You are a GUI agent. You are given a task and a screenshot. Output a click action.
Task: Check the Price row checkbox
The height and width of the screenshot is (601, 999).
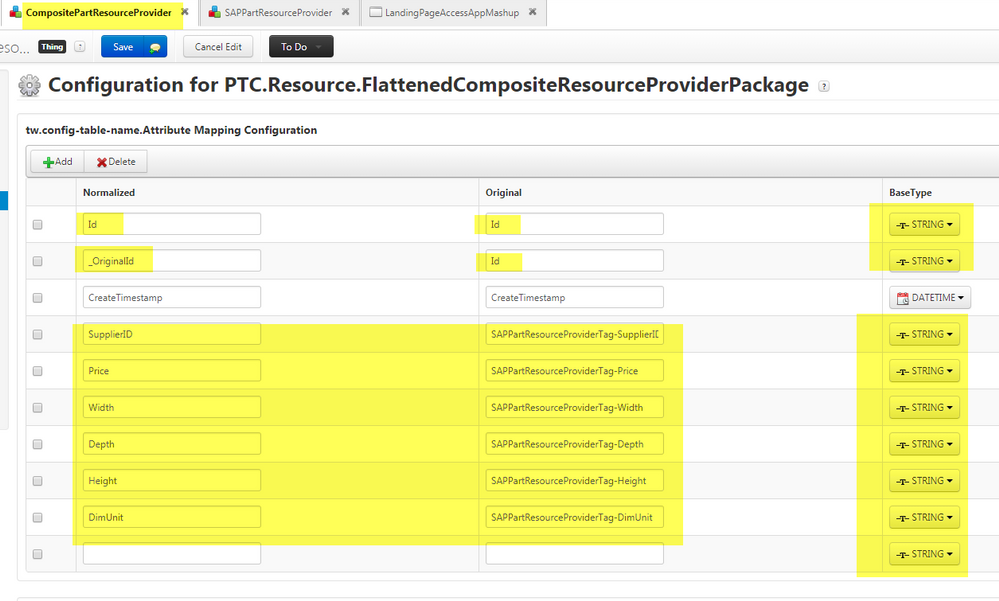click(38, 371)
